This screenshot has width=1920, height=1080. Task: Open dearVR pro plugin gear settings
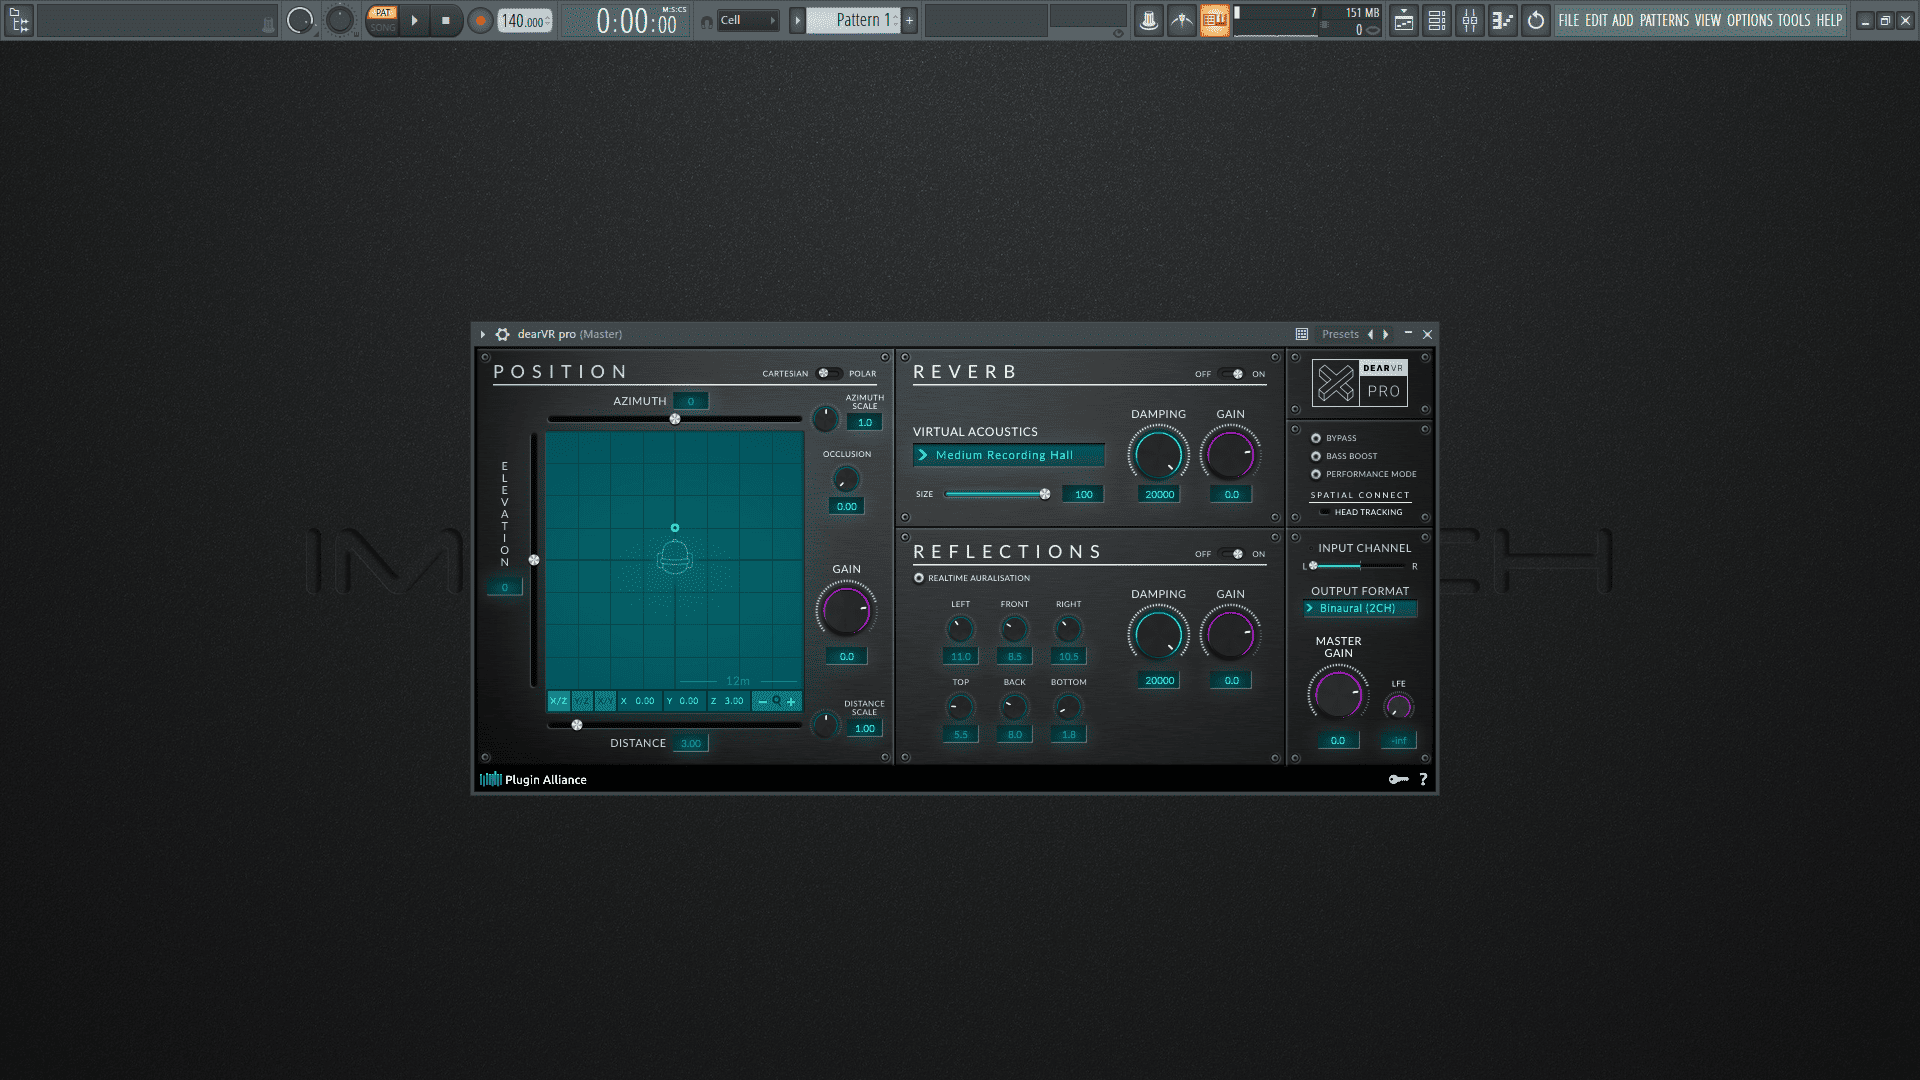503,334
